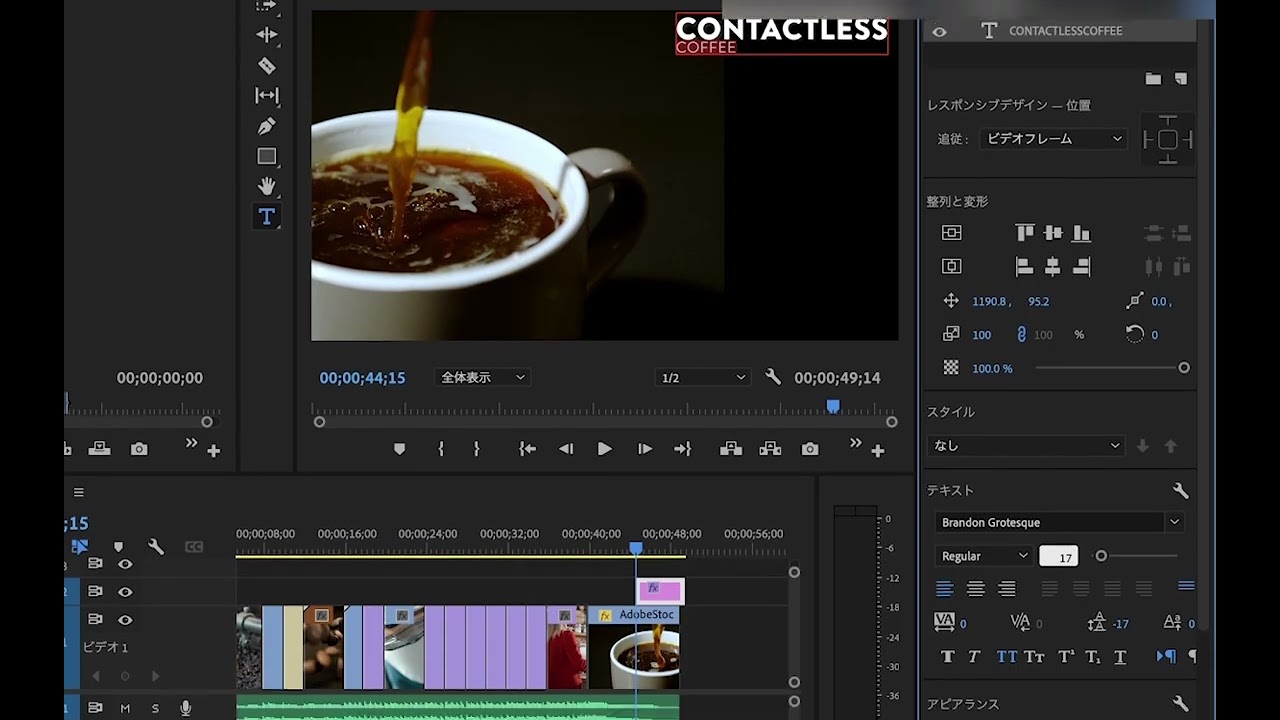The height and width of the screenshot is (720, 1280).
Task: Enable All Caps text style
Action: point(1006,657)
